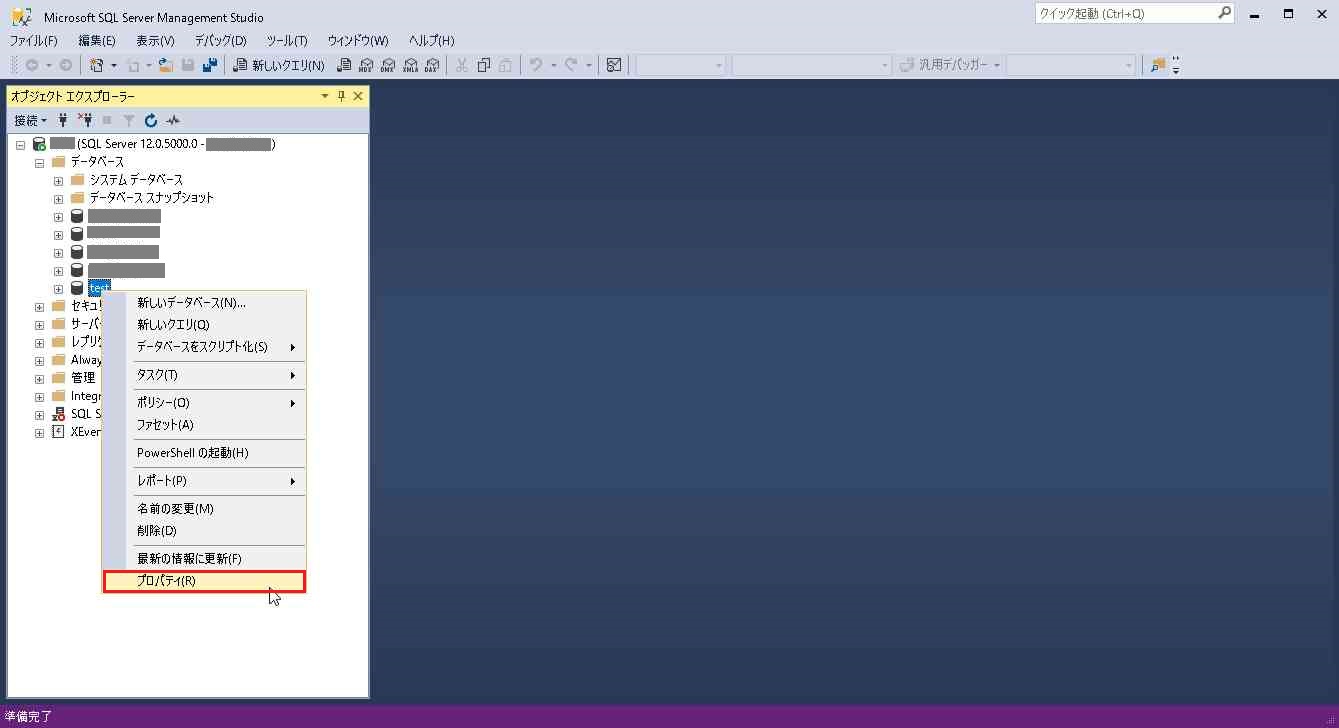The image size is (1339, 728).
Task: Expand the test database node
Action: [58, 289]
